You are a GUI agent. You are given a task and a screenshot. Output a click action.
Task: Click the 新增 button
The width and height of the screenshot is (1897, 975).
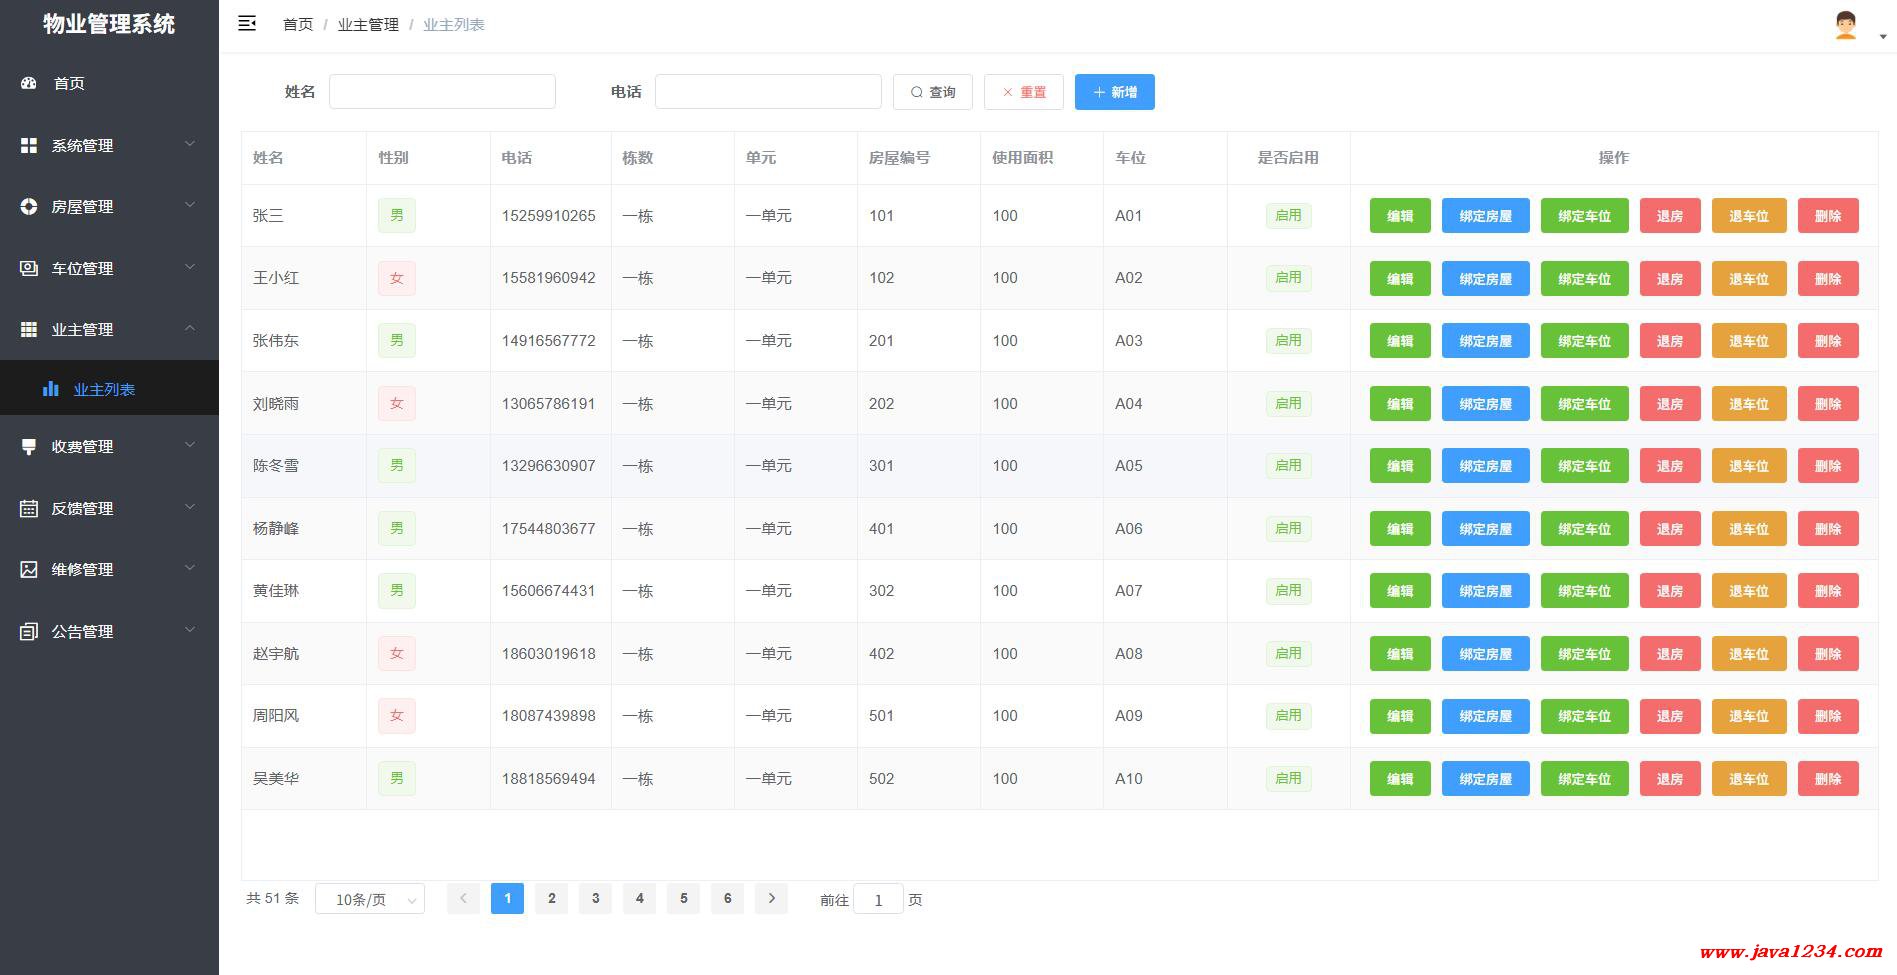(x=1114, y=92)
